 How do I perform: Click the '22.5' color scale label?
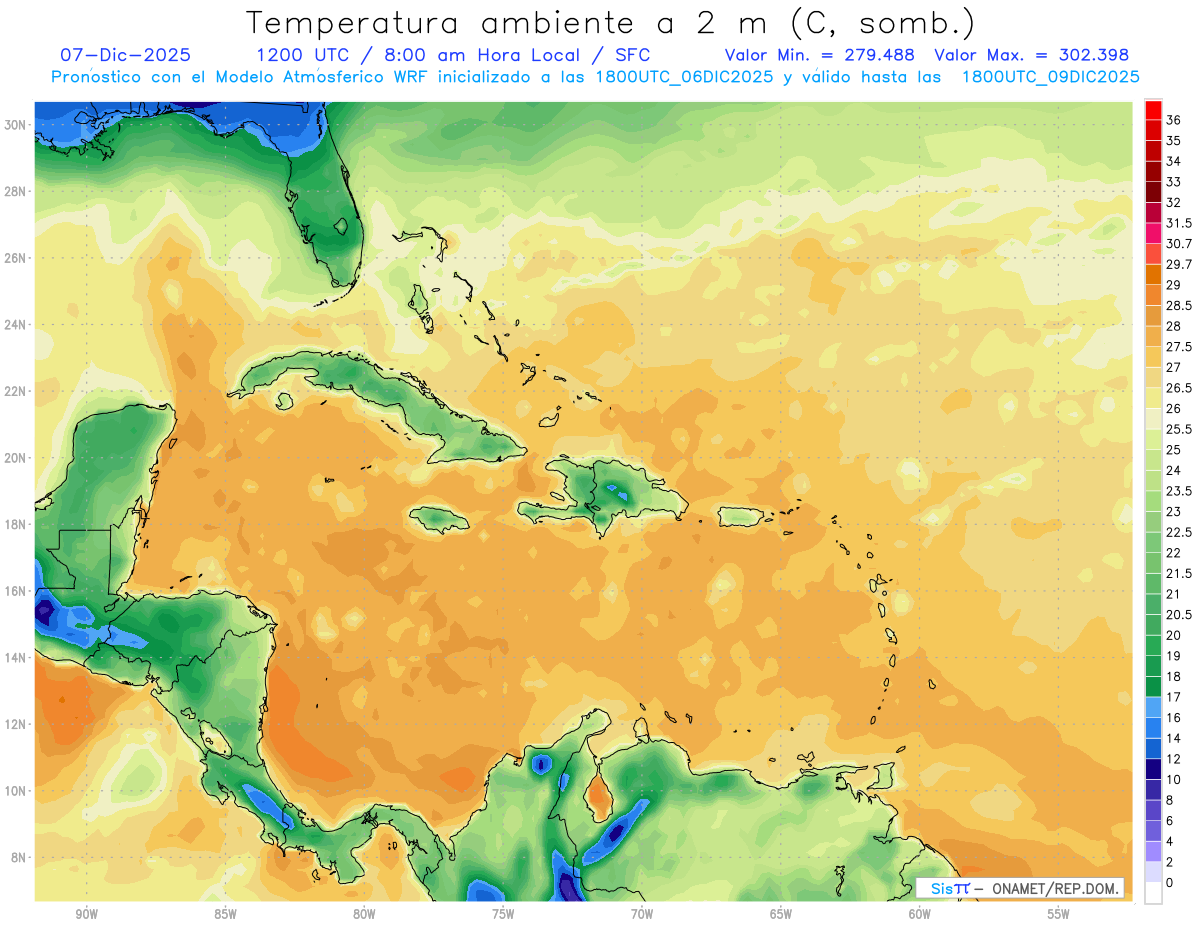[x=1179, y=532]
